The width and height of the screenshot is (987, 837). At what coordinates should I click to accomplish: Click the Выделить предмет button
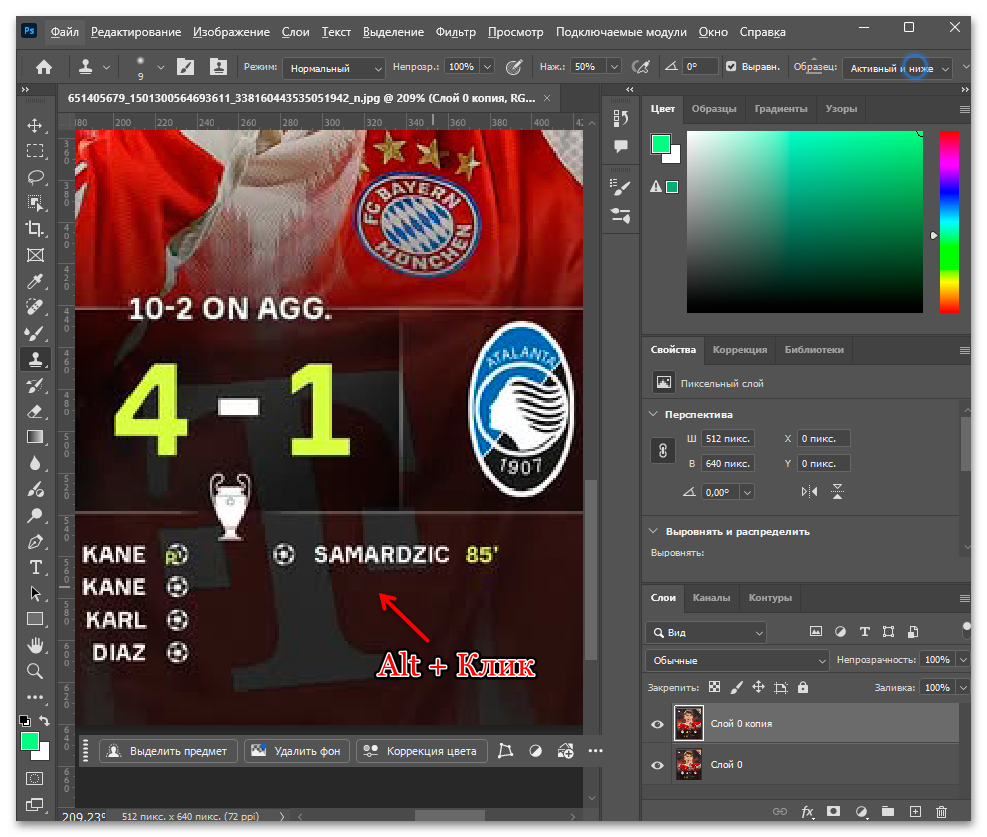[168, 751]
